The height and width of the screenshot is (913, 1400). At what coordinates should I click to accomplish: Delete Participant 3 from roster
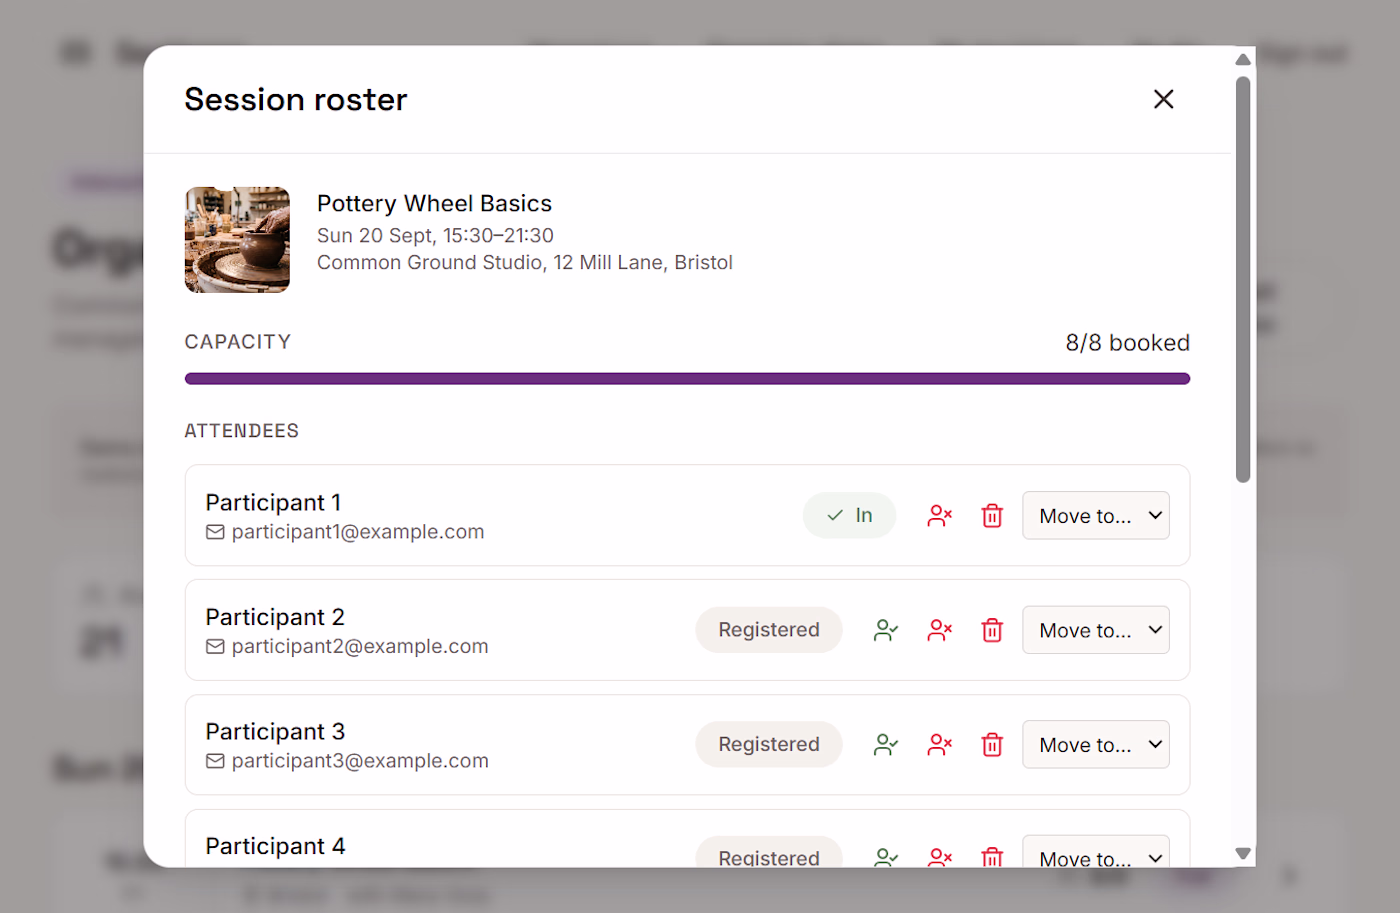(x=992, y=745)
